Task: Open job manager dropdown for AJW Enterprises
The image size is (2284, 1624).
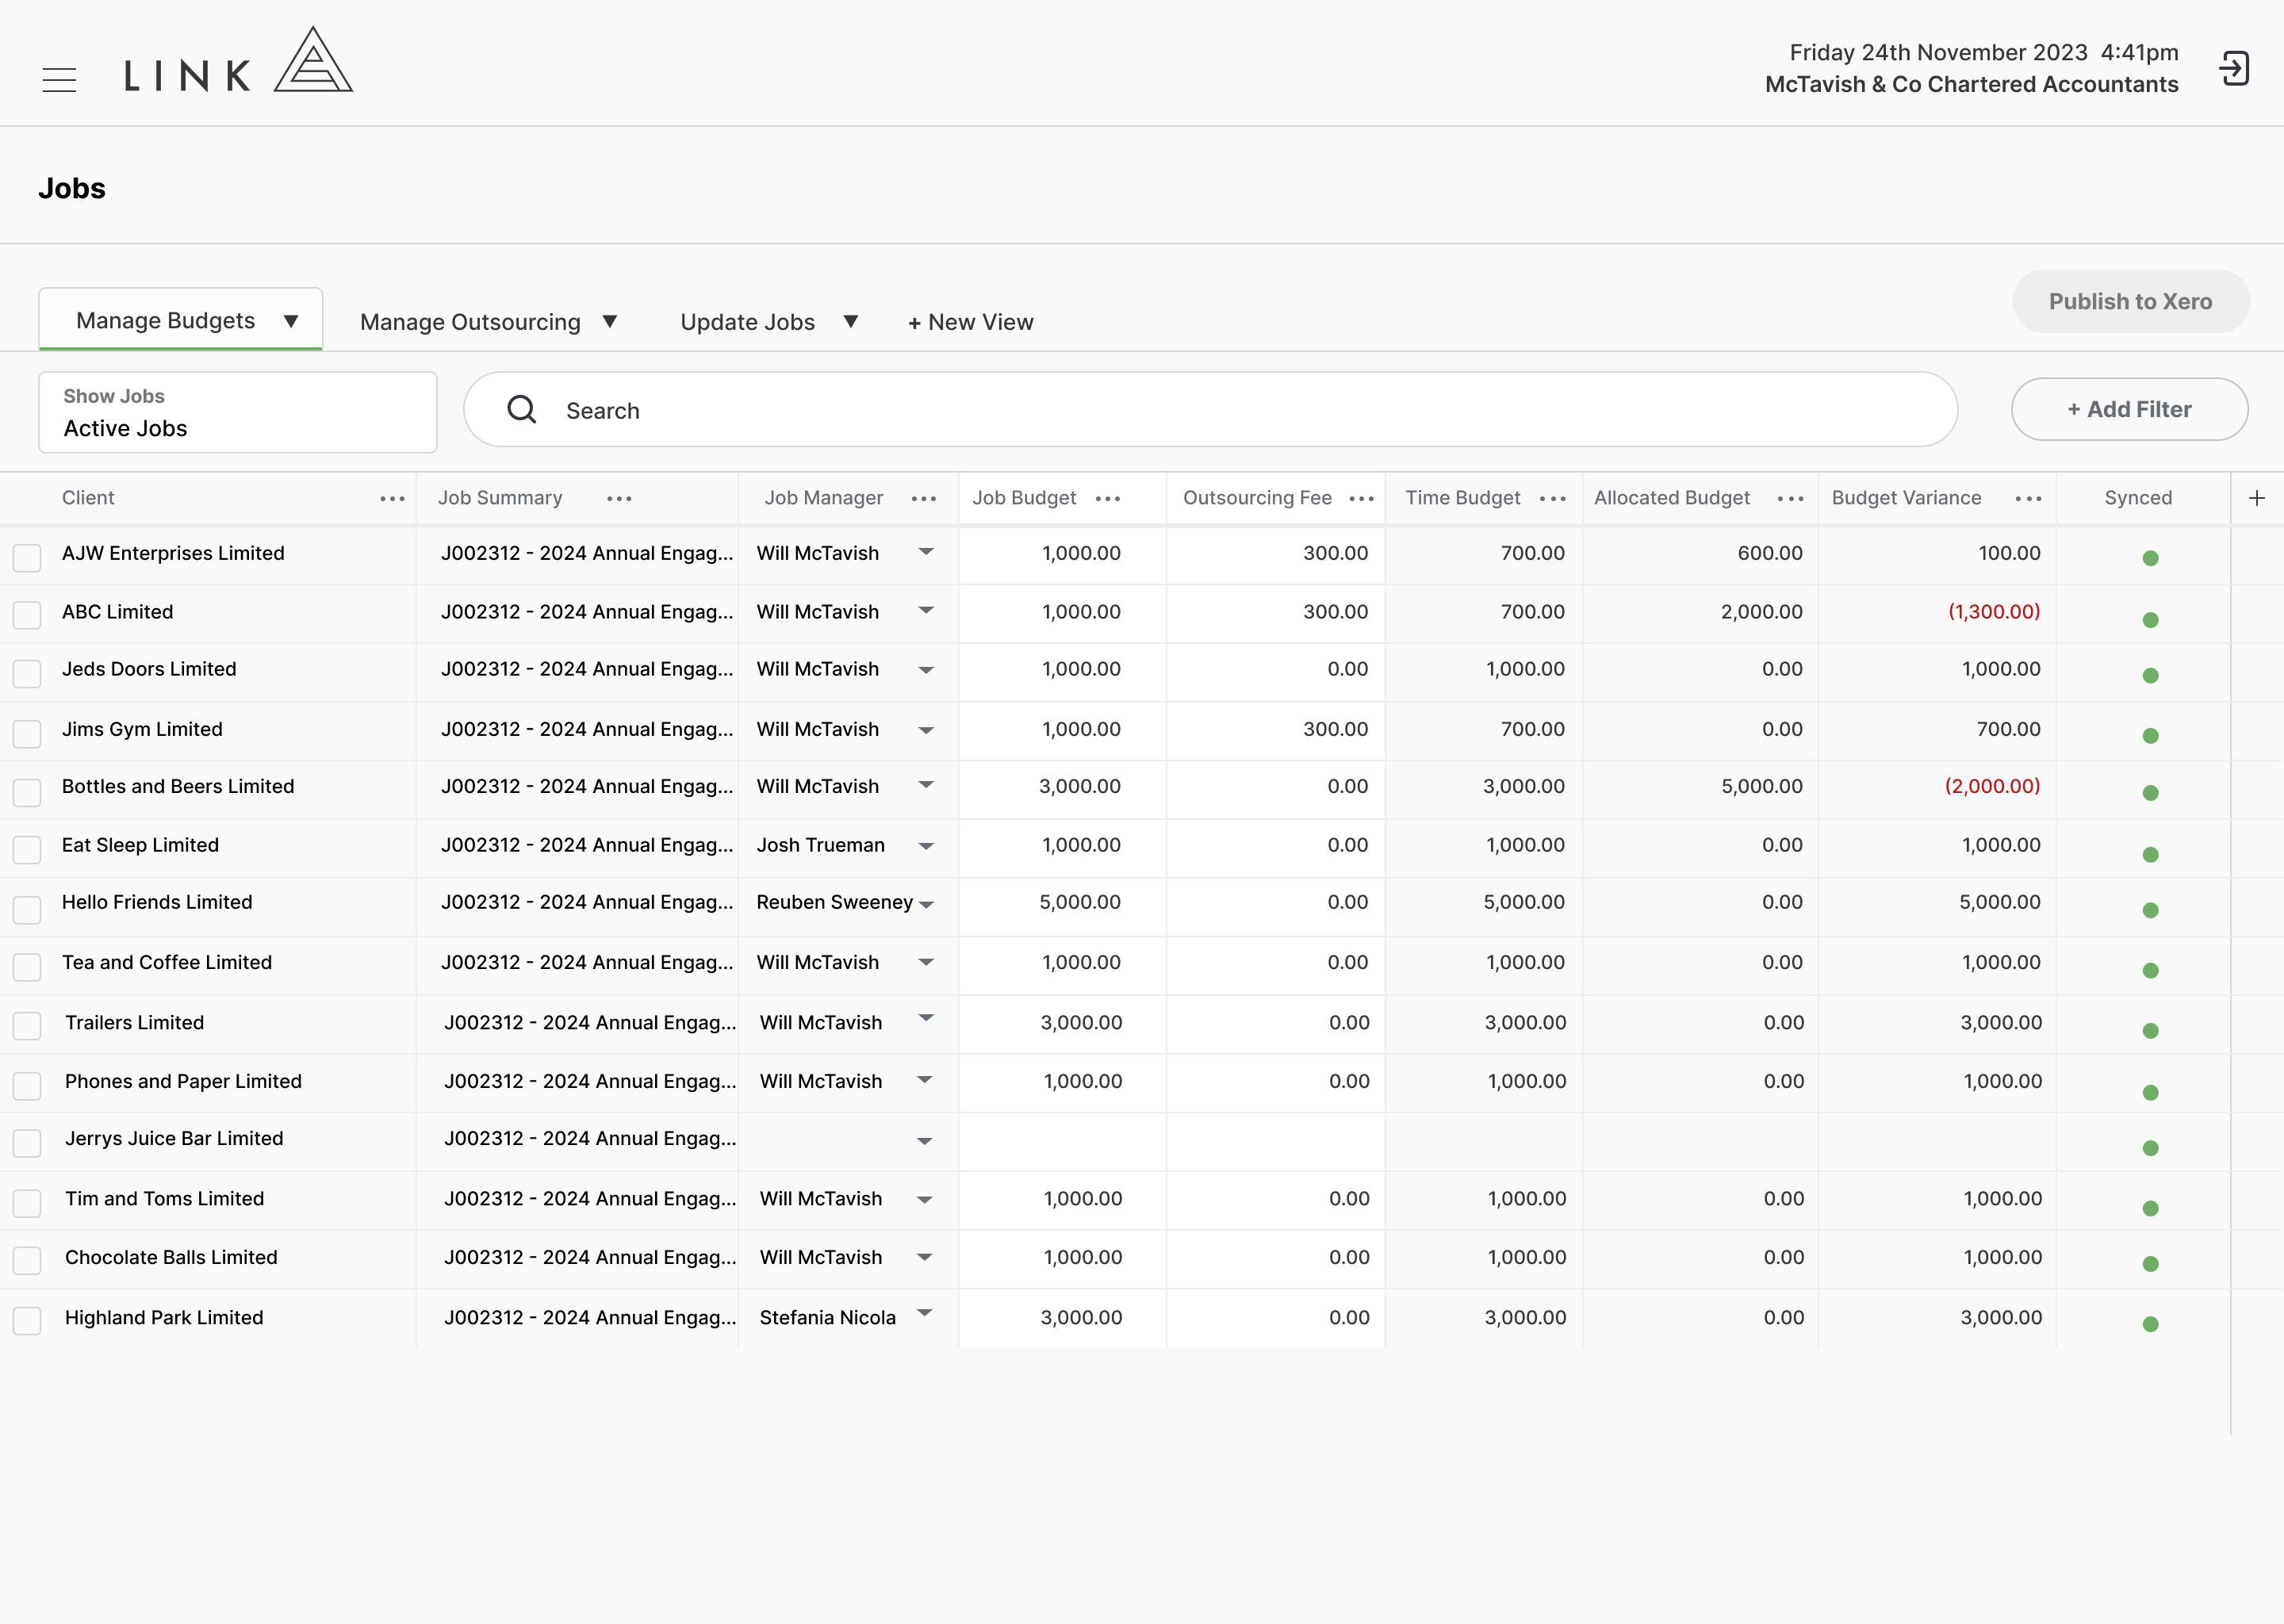Action: tap(926, 551)
